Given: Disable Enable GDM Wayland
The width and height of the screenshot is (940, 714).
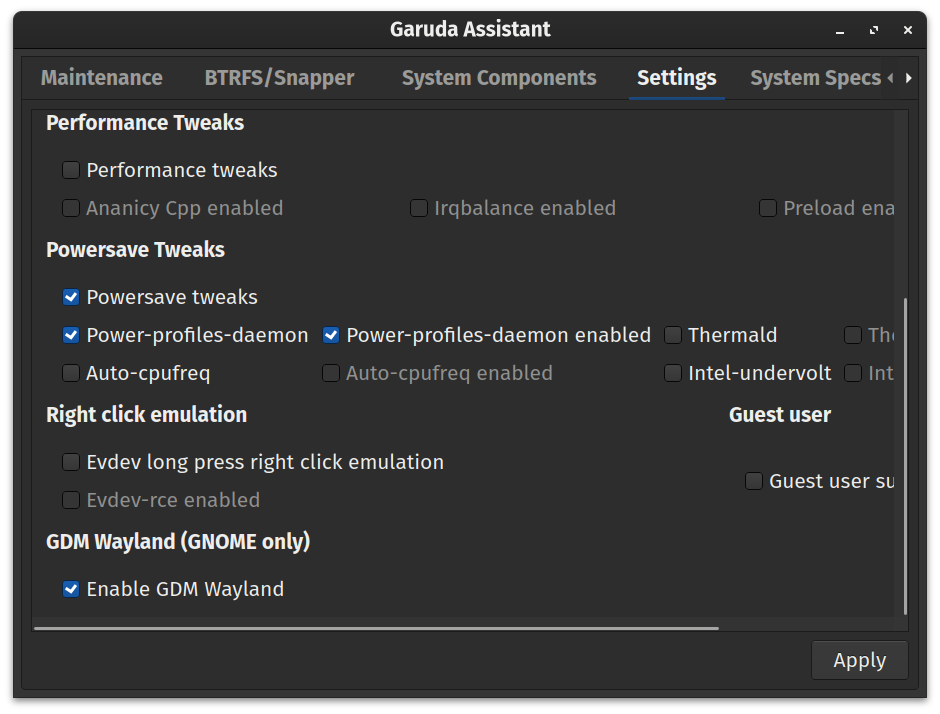Looking at the screenshot, I should [x=71, y=589].
